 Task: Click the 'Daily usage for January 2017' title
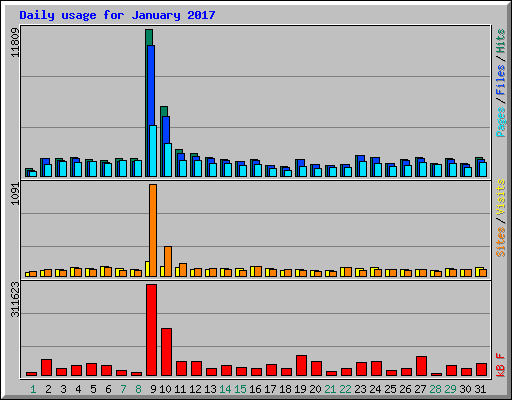(x=117, y=15)
